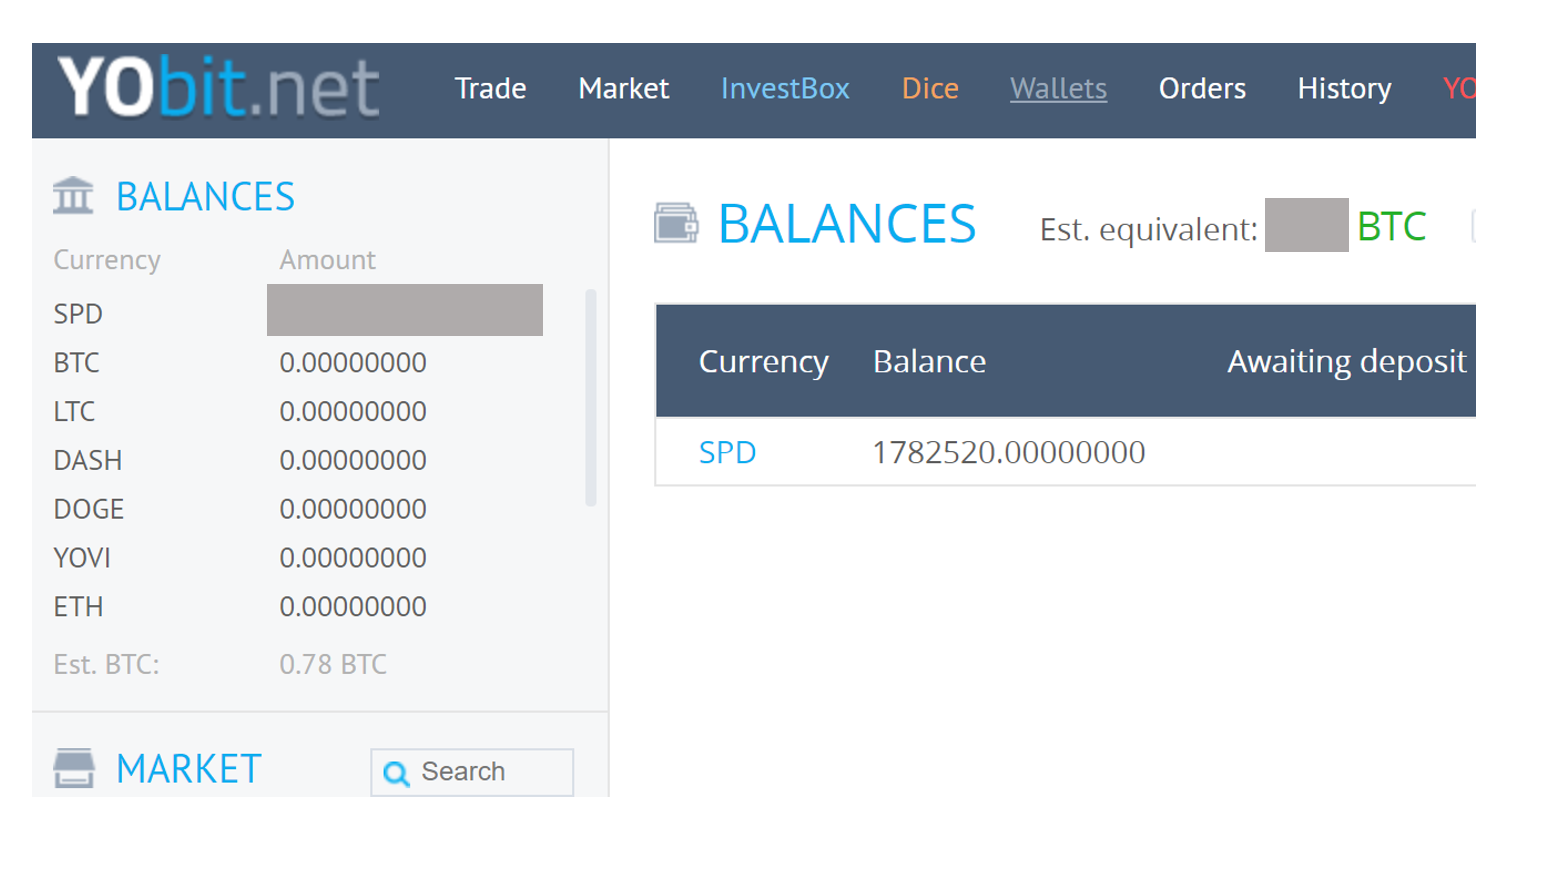Screen dimensions: 1553x873
Task: Go to InvestBox page
Action: 785,89
